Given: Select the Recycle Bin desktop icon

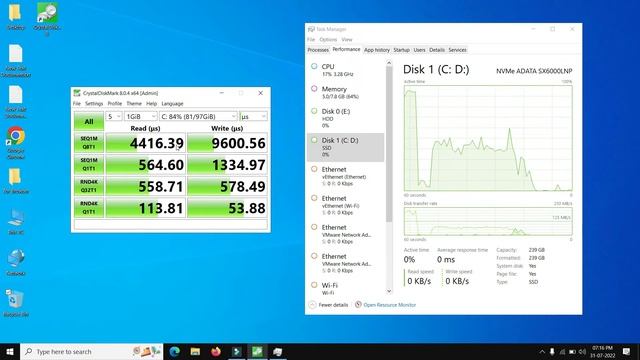Looking at the screenshot, I should [x=16, y=303].
